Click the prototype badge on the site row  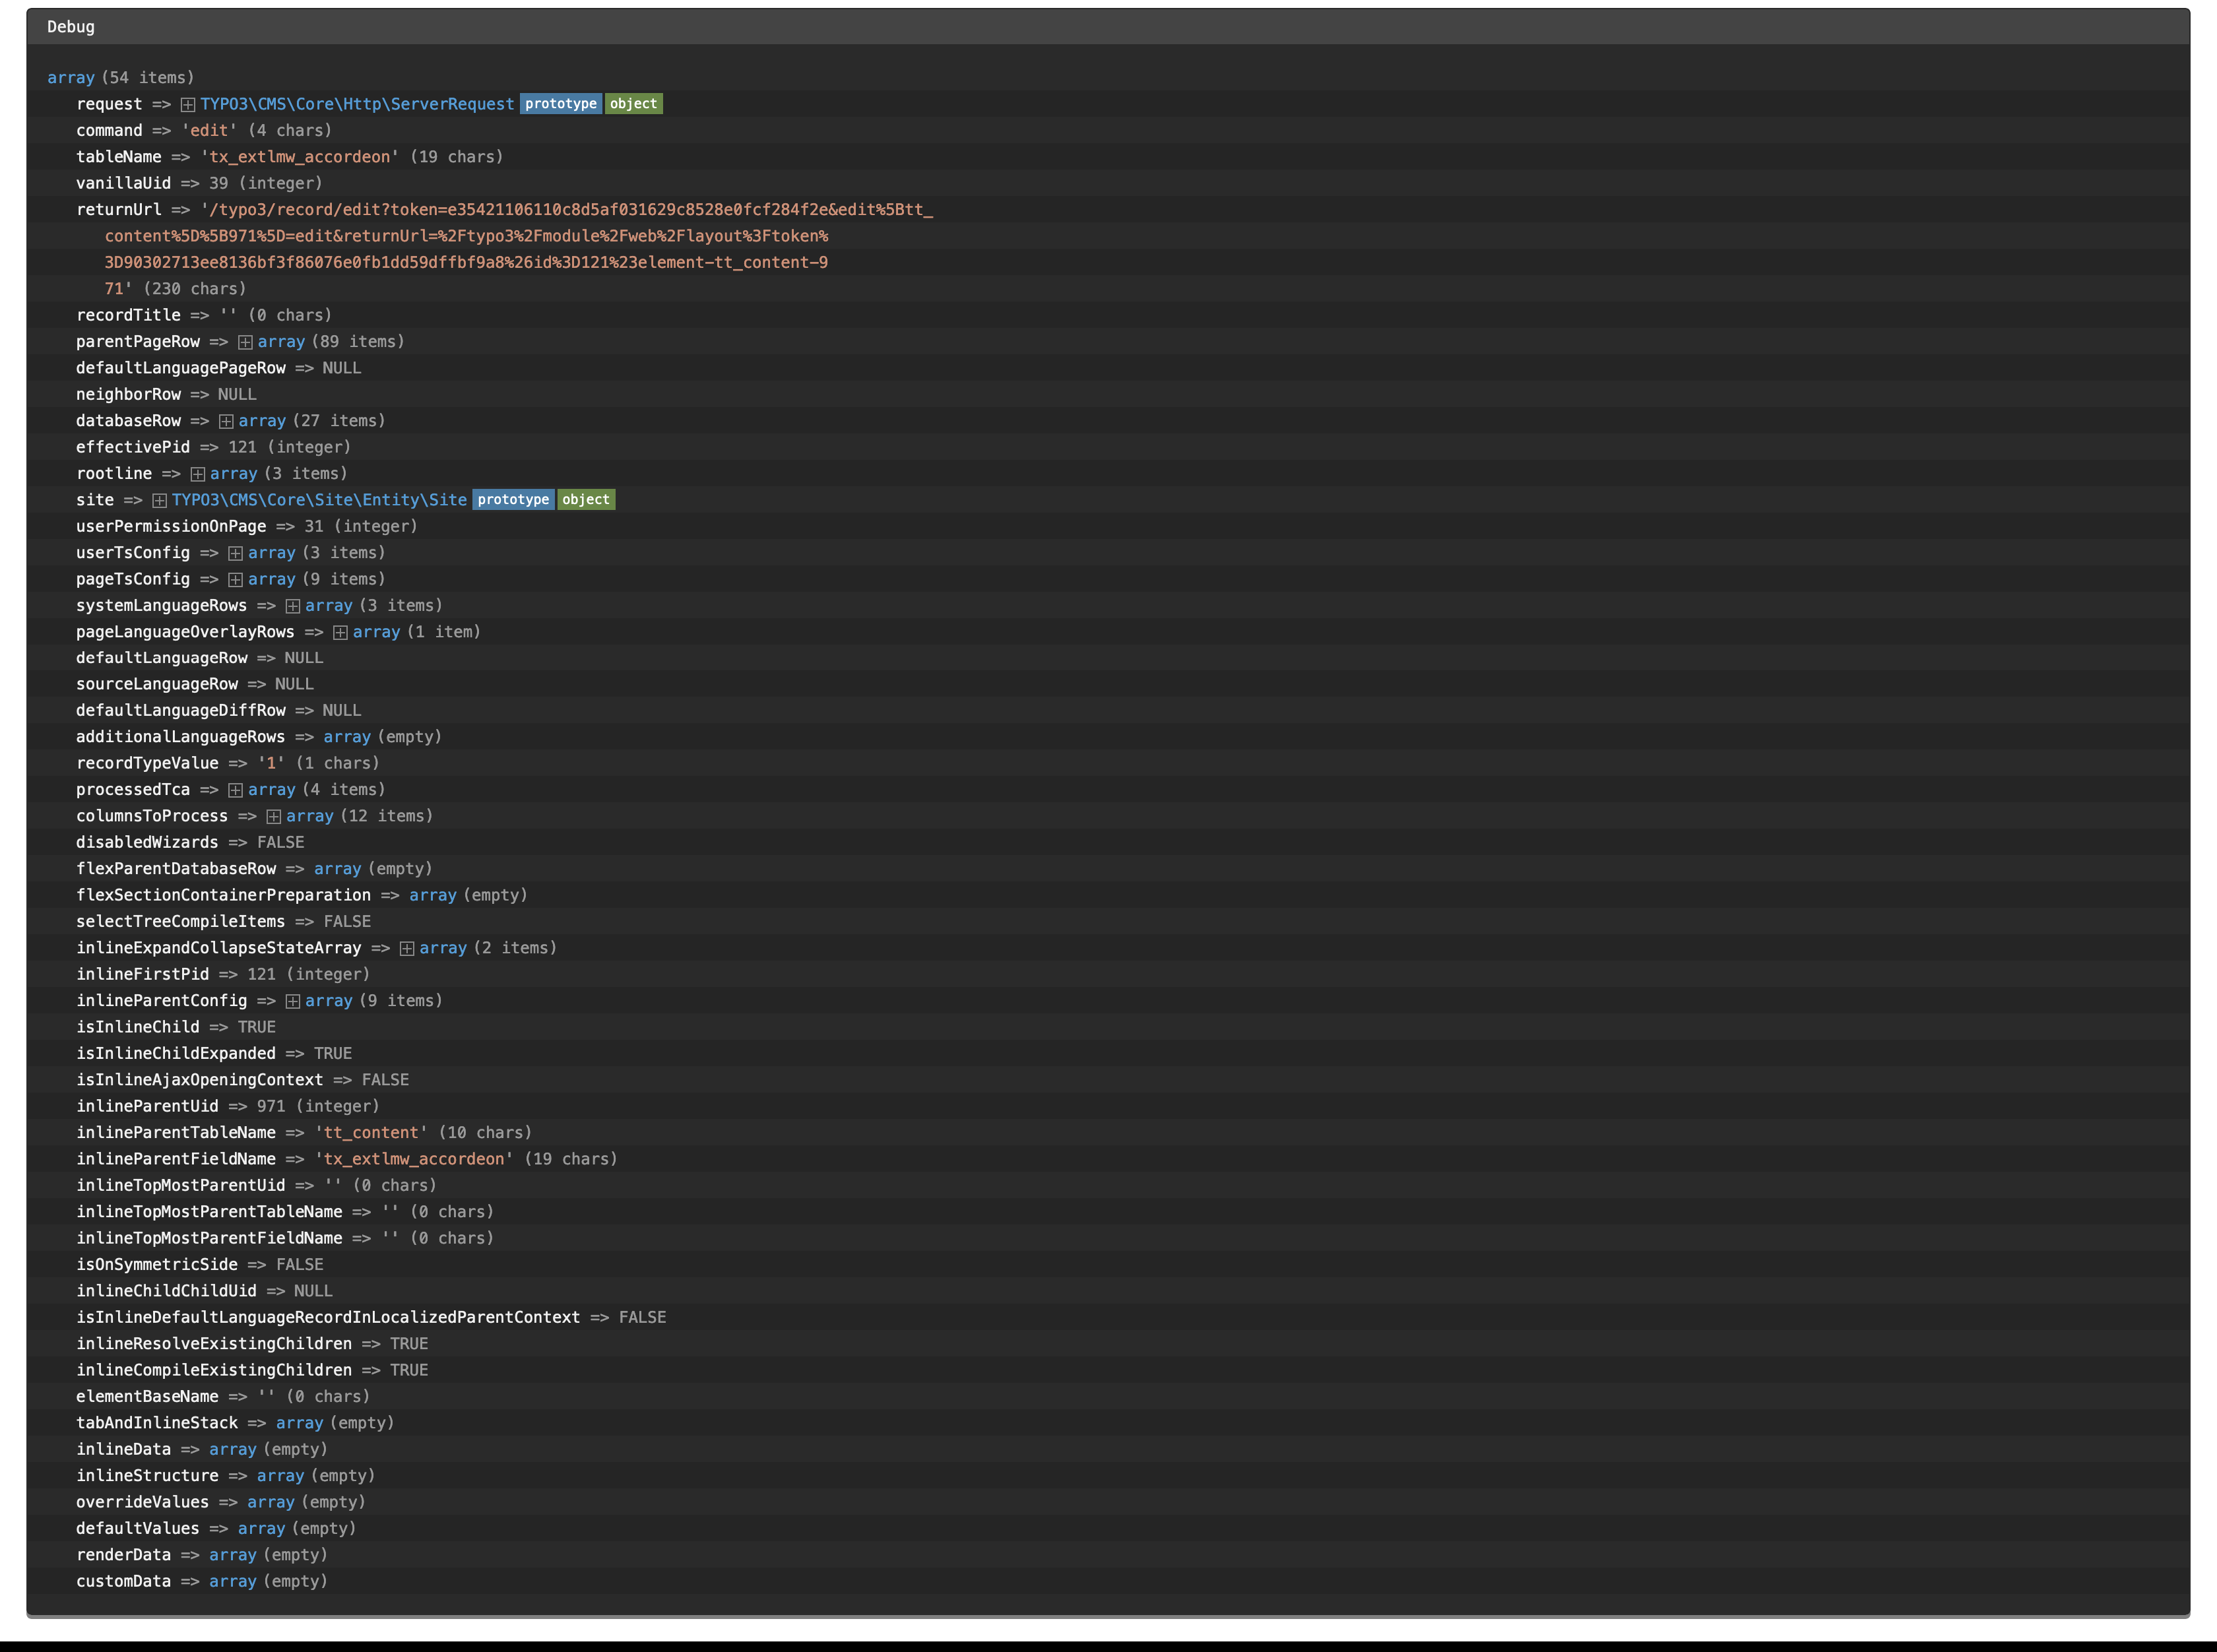coord(513,500)
